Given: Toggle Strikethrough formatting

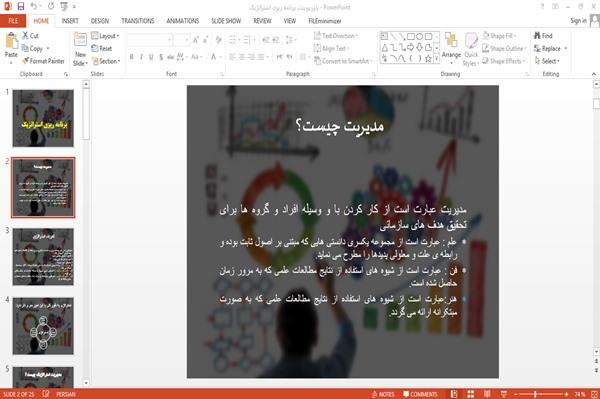Looking at the screenshot, I should (x=170, y=57).
